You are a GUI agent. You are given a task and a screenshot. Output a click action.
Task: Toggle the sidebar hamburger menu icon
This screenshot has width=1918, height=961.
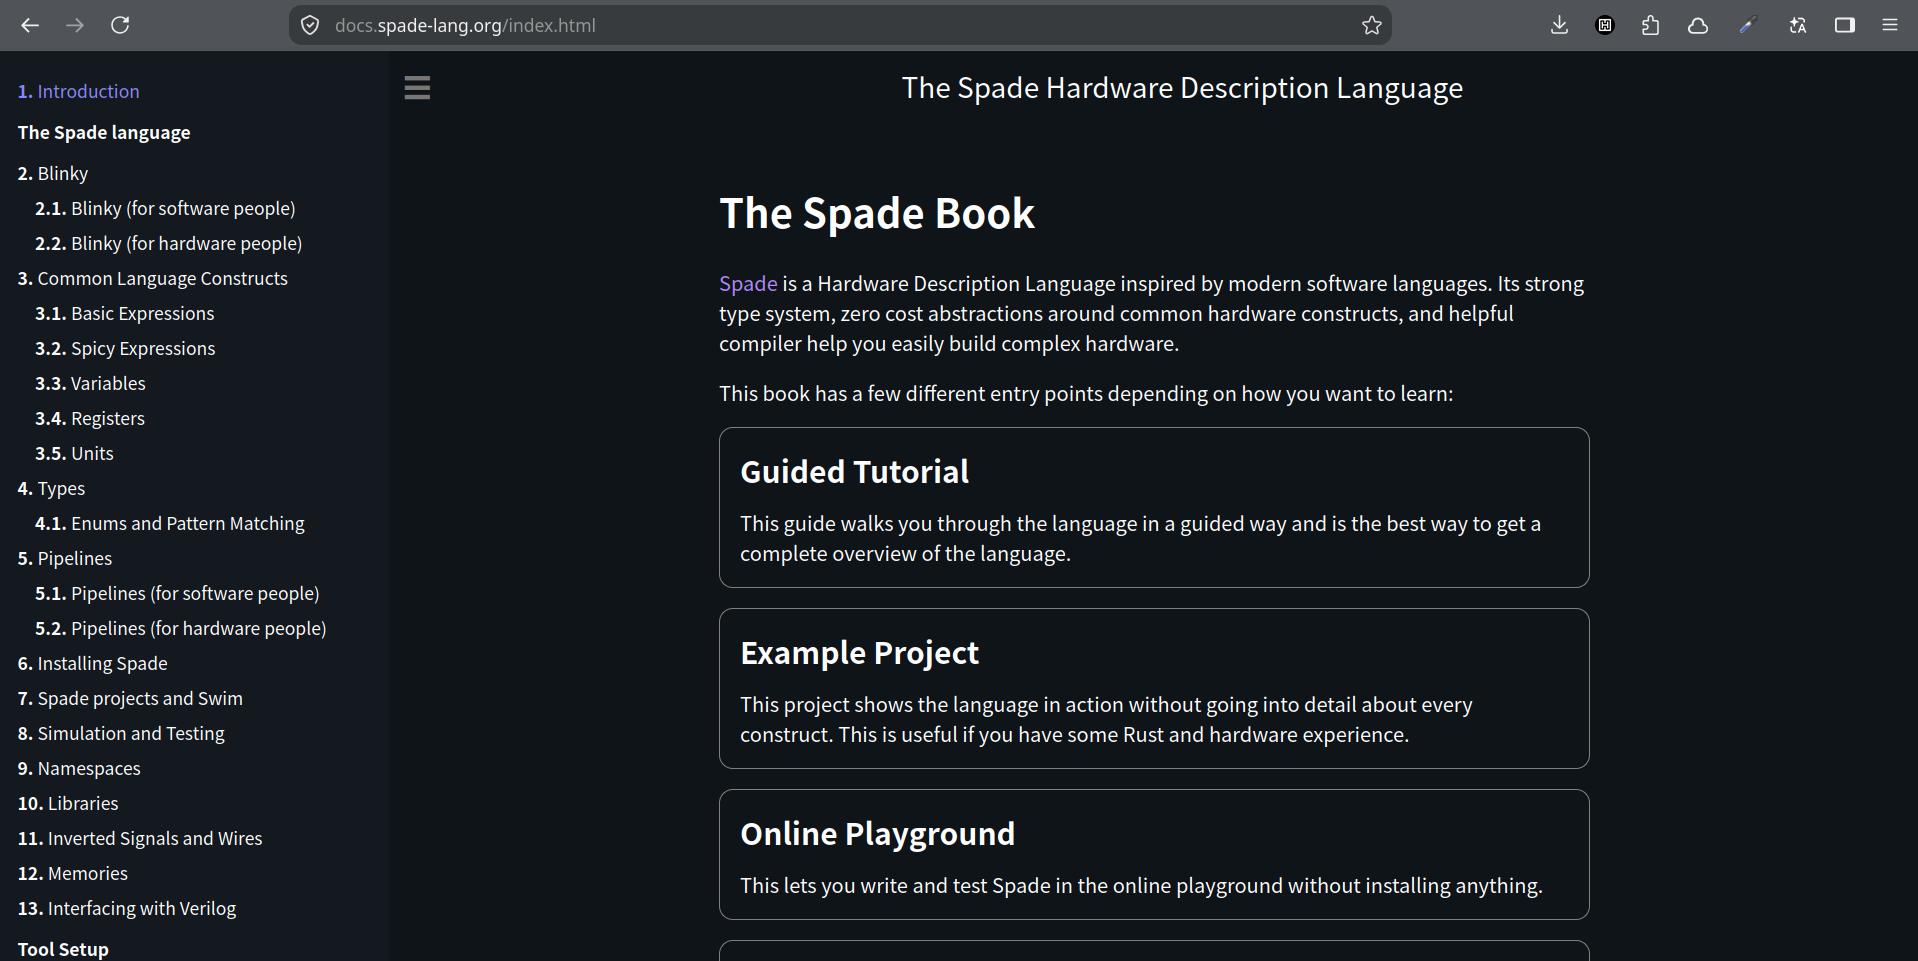click(417, 88)
